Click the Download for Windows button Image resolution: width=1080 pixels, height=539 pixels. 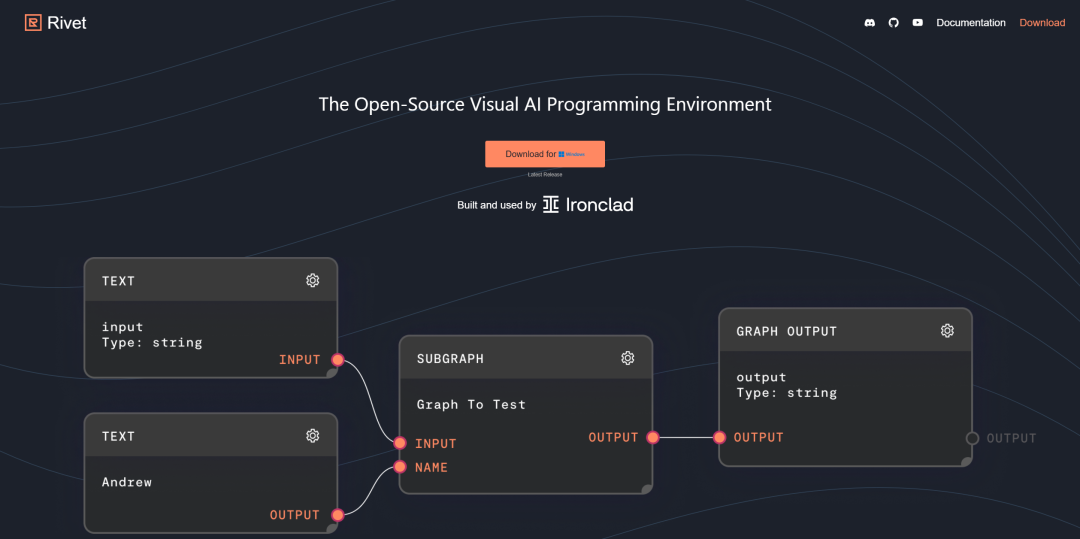pyautogui.click(x=545, y=154)
